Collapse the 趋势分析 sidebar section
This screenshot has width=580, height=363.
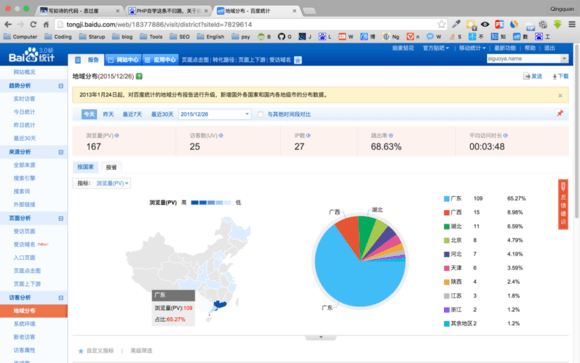coord(61,86)
